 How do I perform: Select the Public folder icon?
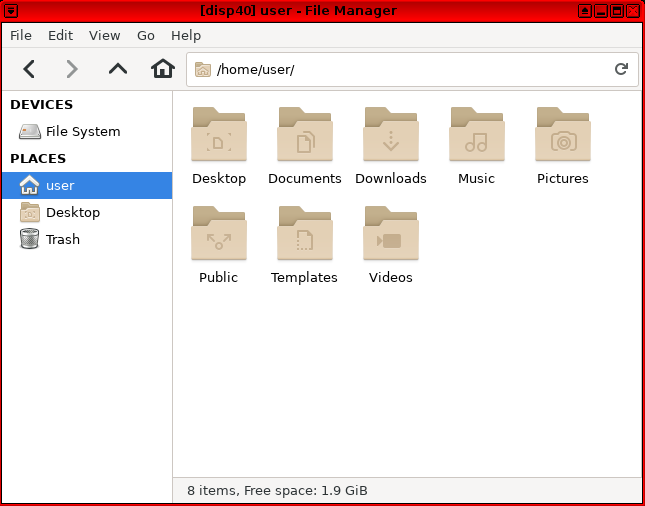[x=219, y=233]
